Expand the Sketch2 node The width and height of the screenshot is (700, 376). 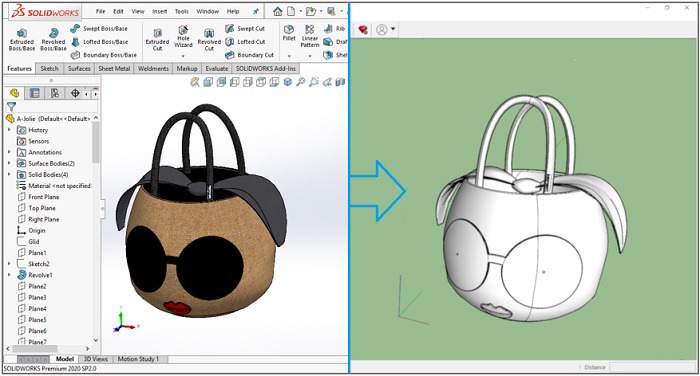pos(9,263)
